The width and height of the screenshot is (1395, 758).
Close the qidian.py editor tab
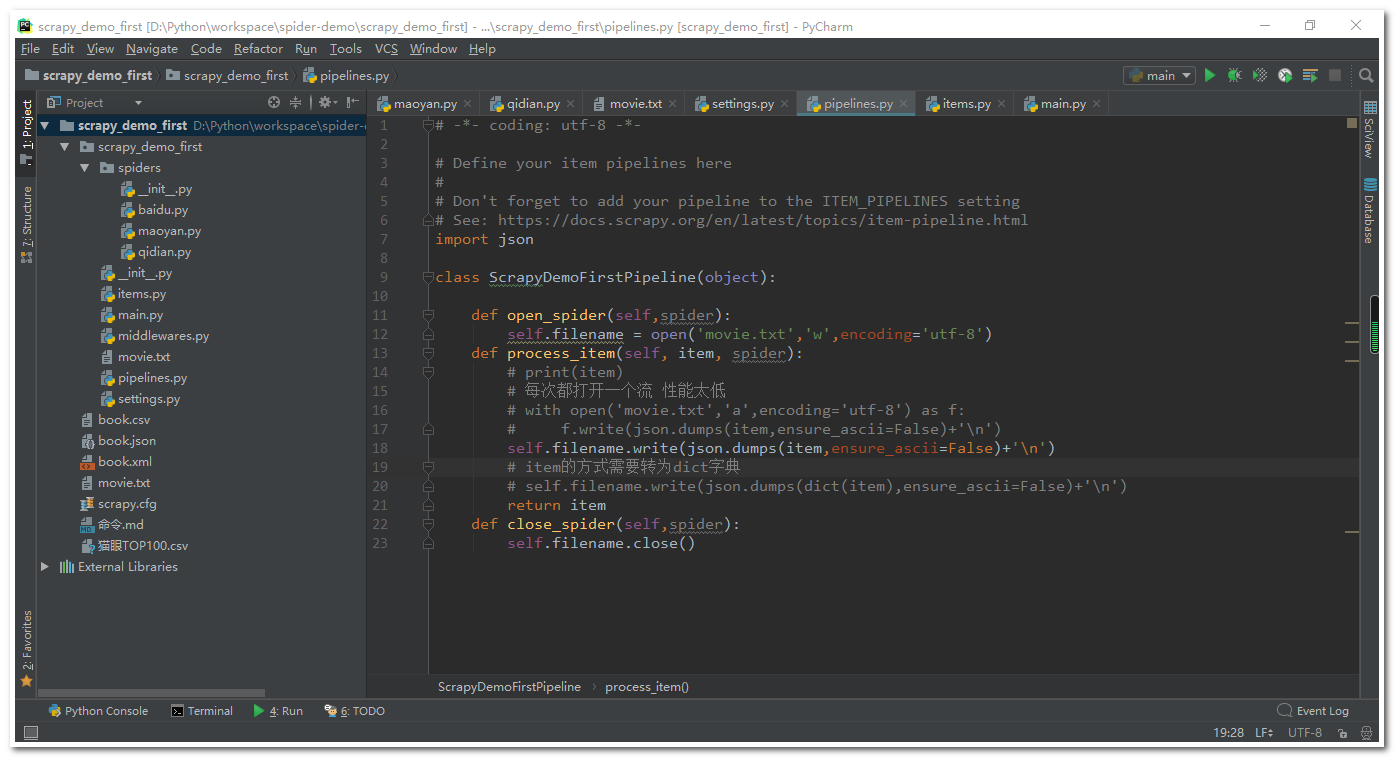click(x=570, y=104)
